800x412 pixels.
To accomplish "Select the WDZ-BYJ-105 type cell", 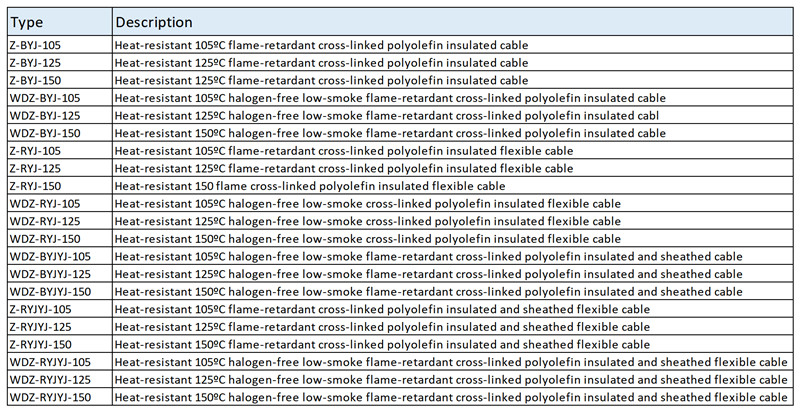I will tap(45, 98).
